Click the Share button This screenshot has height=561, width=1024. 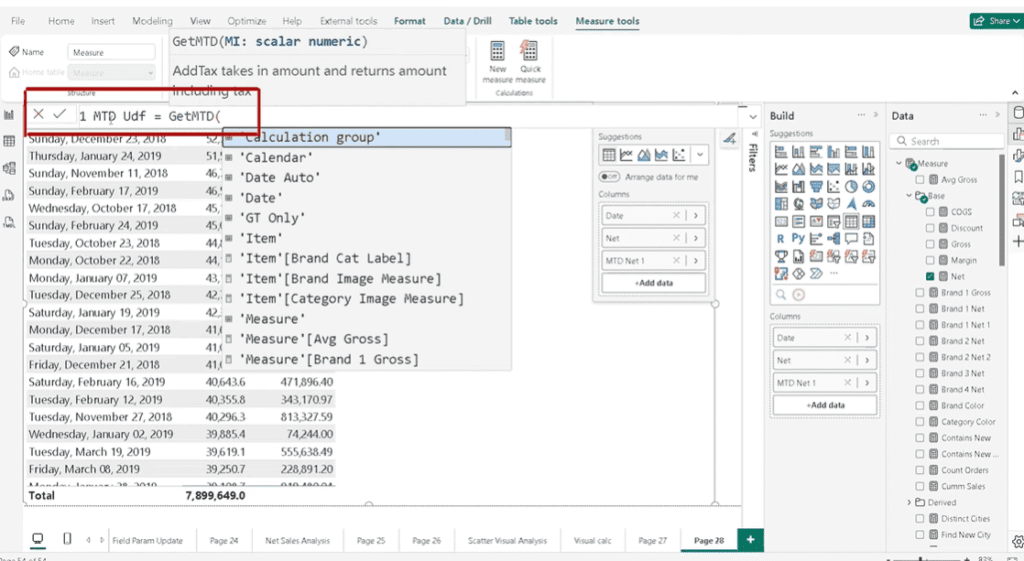tap(995, 21)
